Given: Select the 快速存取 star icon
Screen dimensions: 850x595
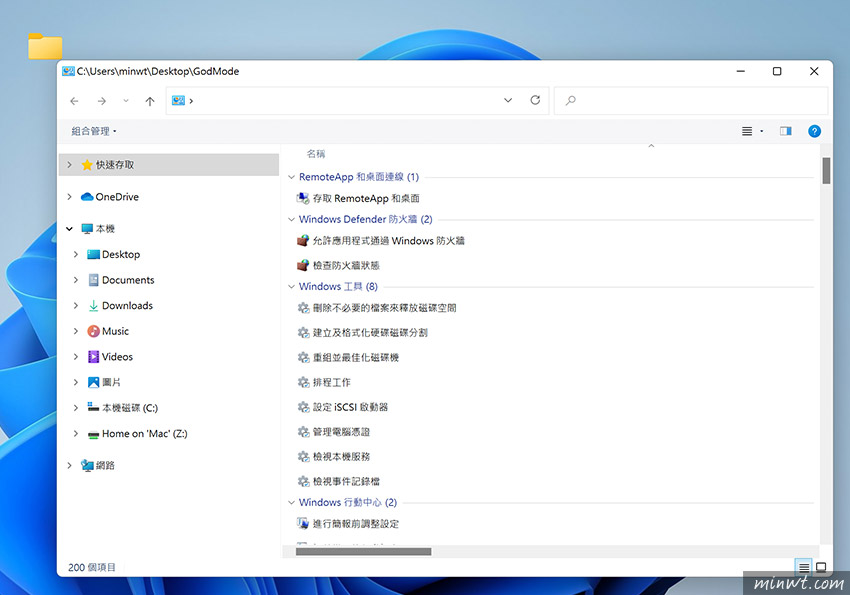Looking at the screenshot, I should [x=87, y=165].
